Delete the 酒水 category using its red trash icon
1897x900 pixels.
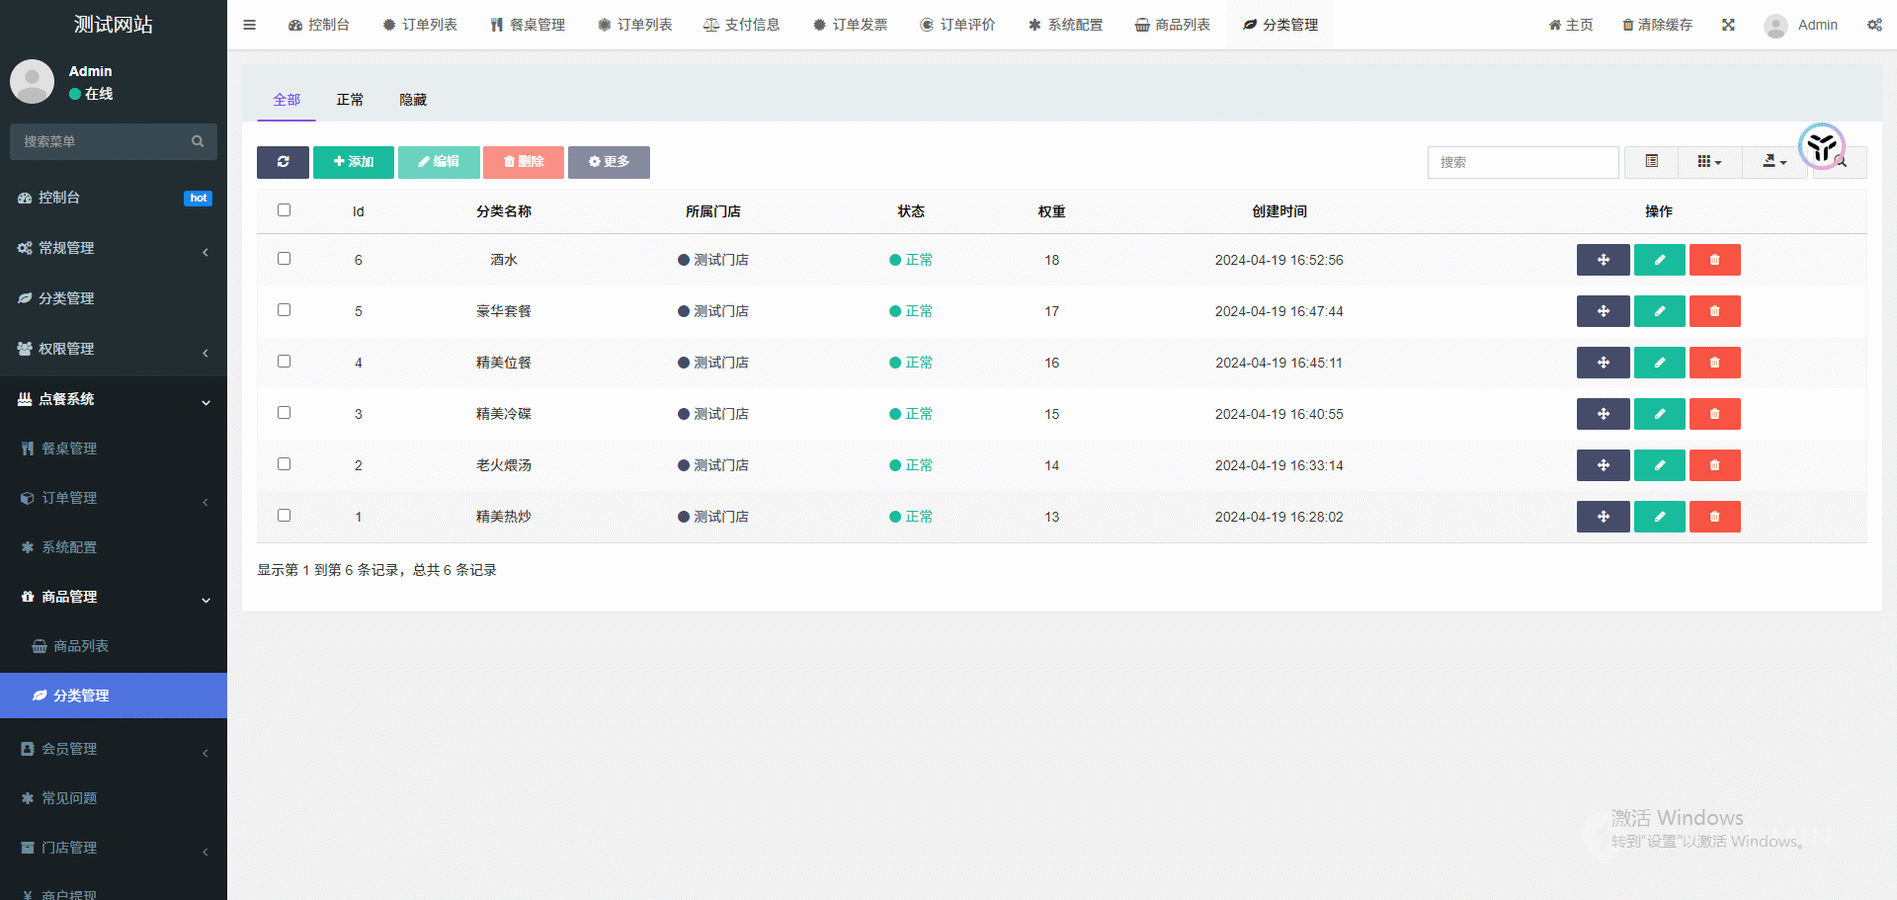click(x=1714, y=260)
